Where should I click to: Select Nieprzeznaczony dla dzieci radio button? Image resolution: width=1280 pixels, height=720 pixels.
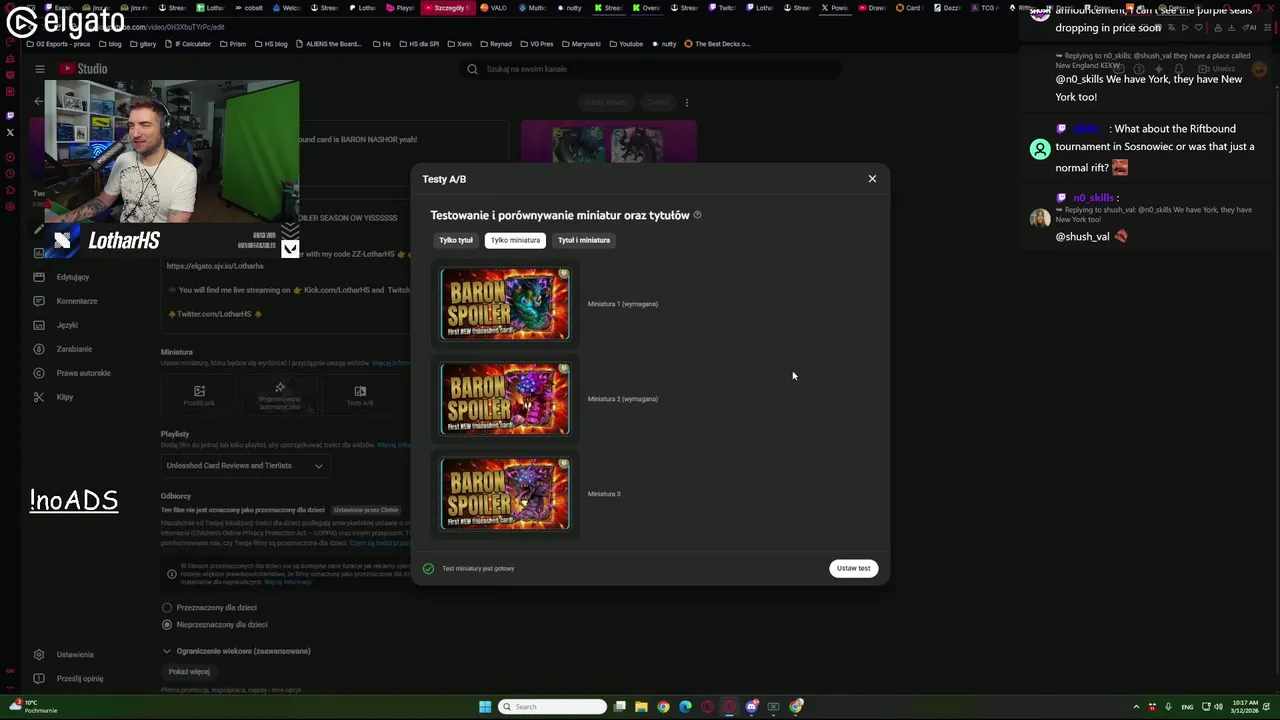click(x=167, y=625)
